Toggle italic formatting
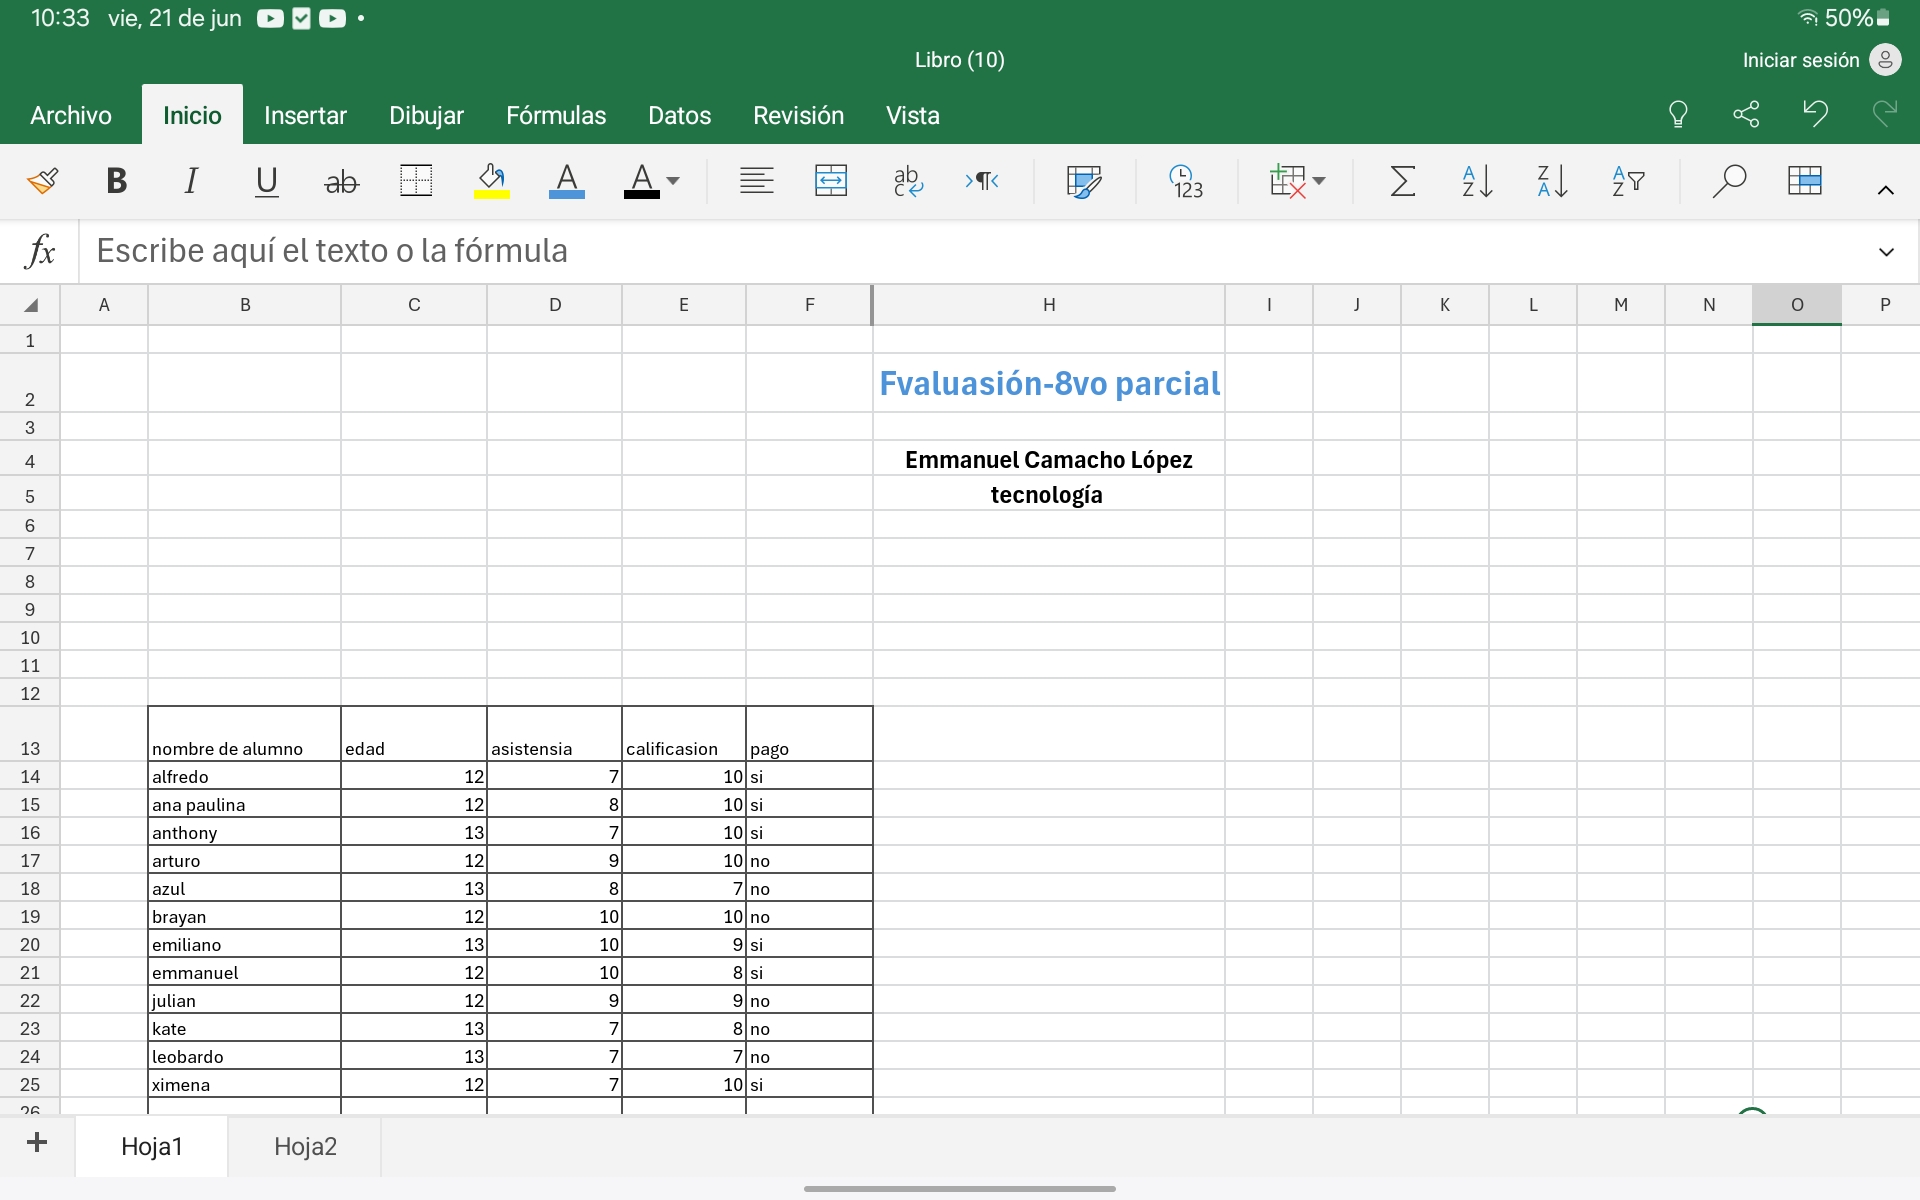 pyautogui.click(x=191, y=181)
